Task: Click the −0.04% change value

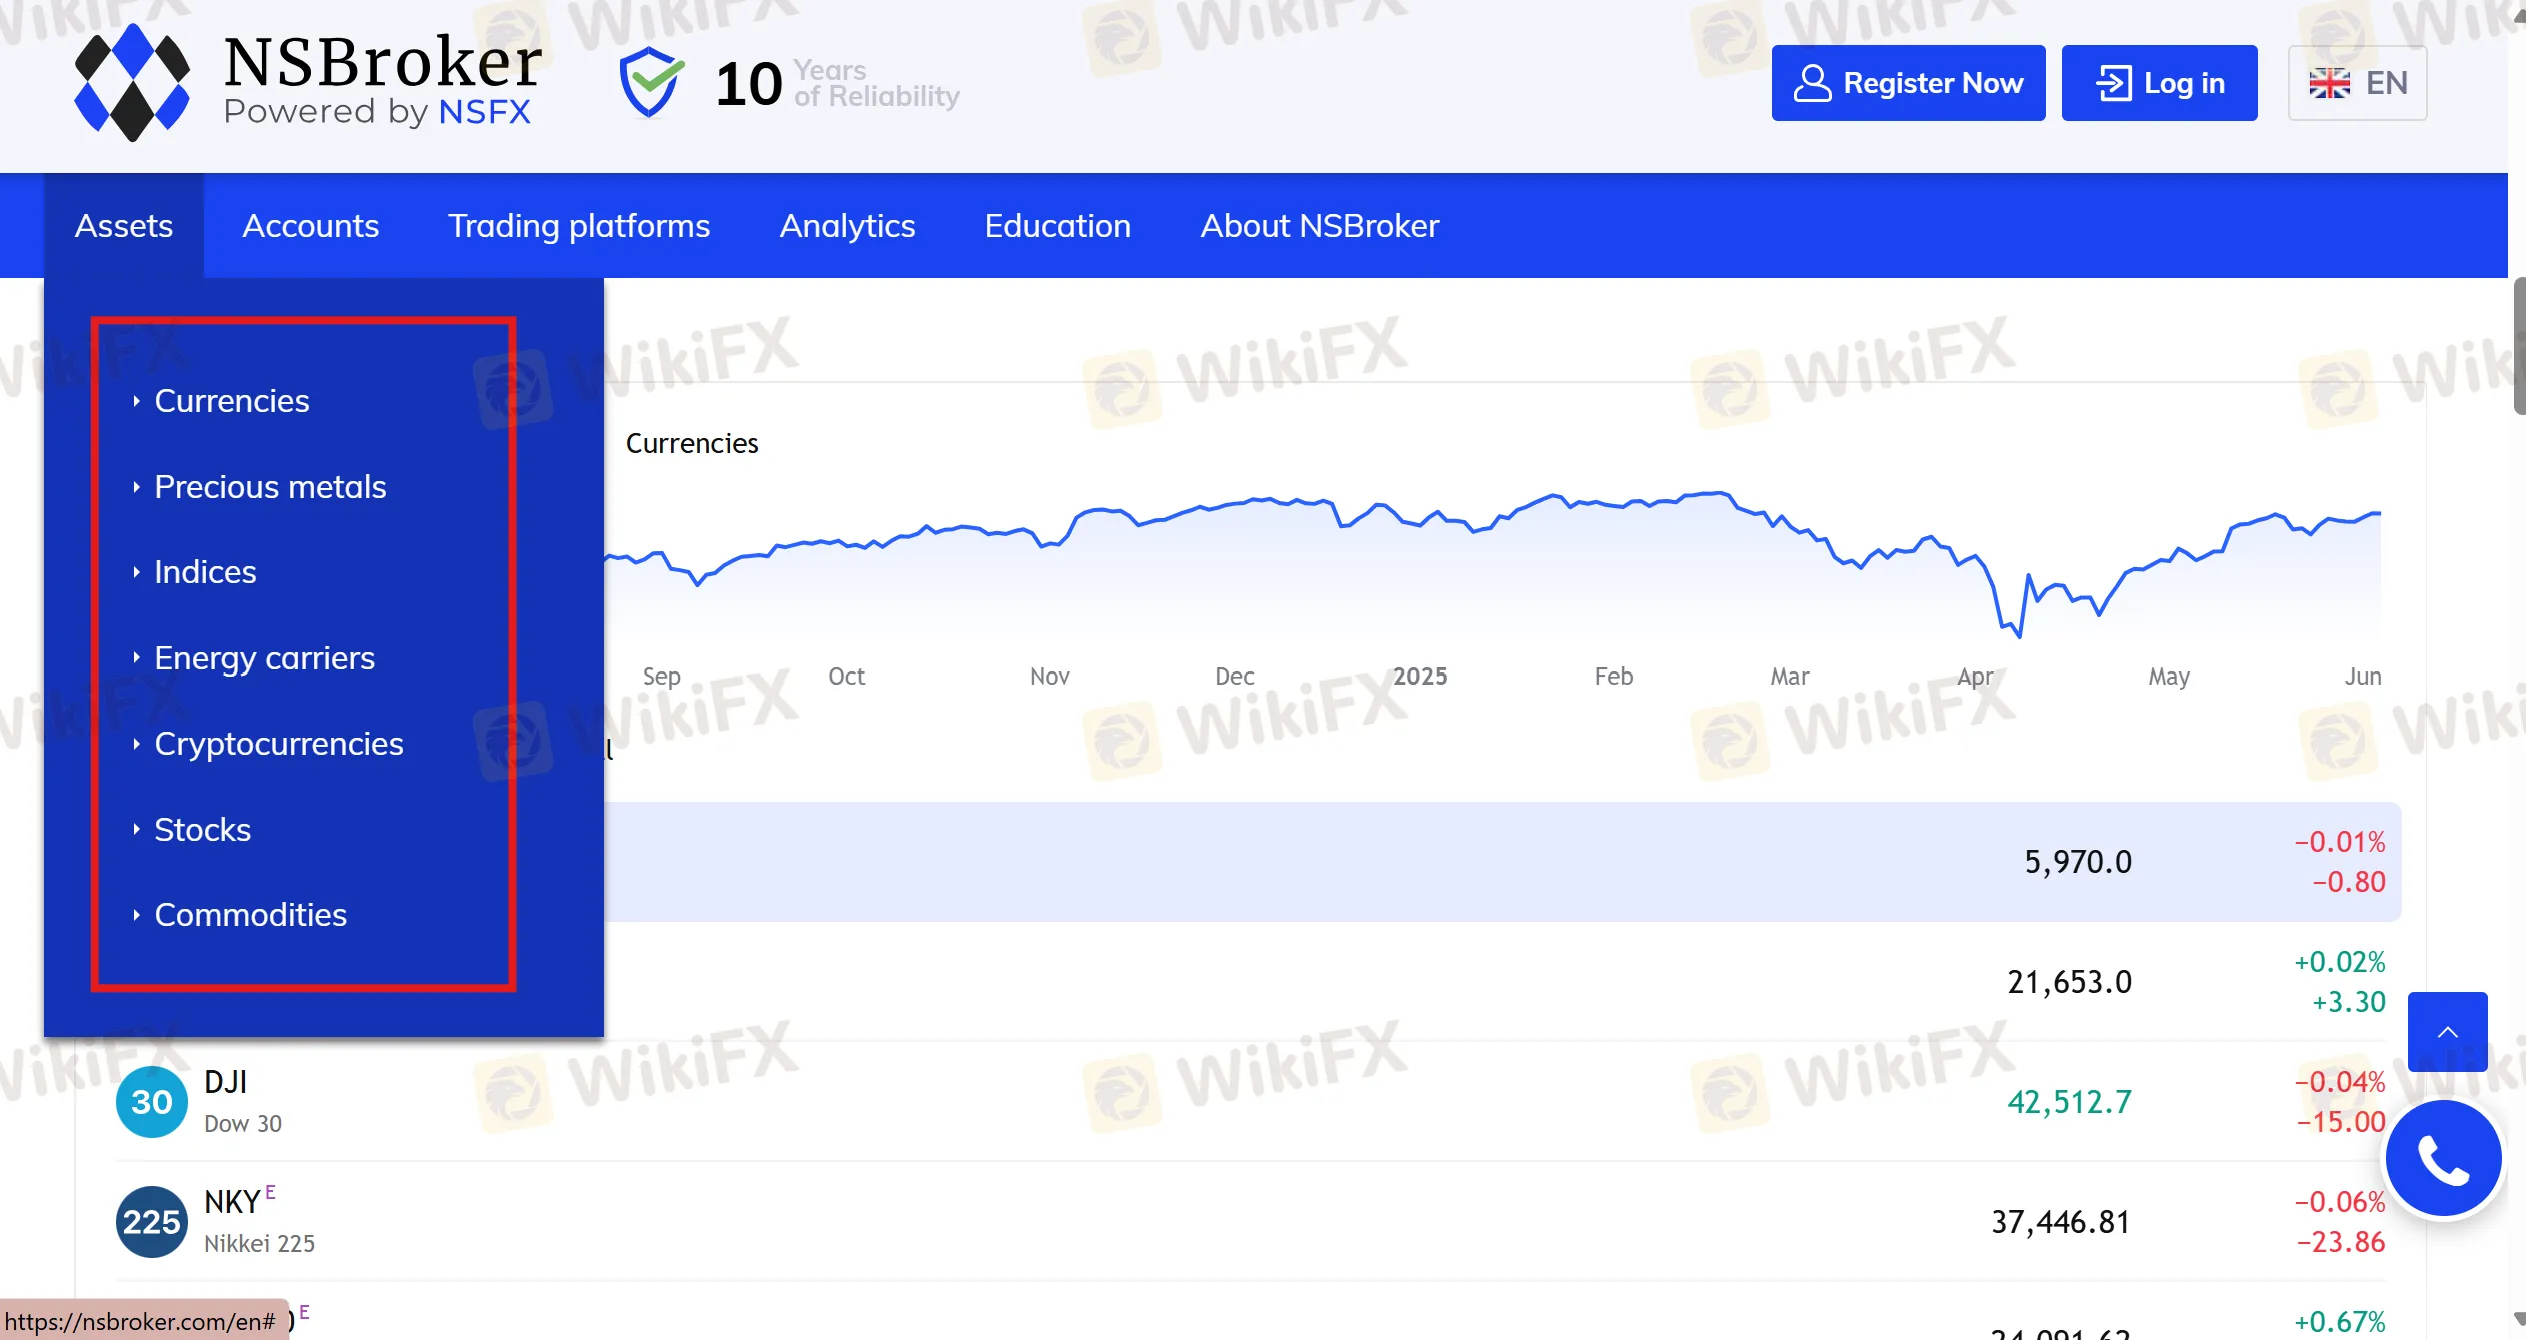Action: (x=2340, y=1082)
